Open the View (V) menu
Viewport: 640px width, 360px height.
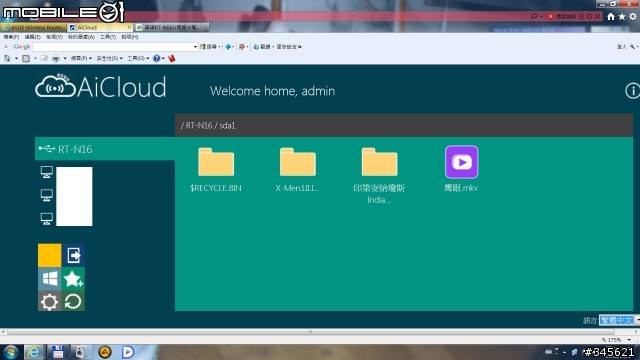click(x=54, y=37)
